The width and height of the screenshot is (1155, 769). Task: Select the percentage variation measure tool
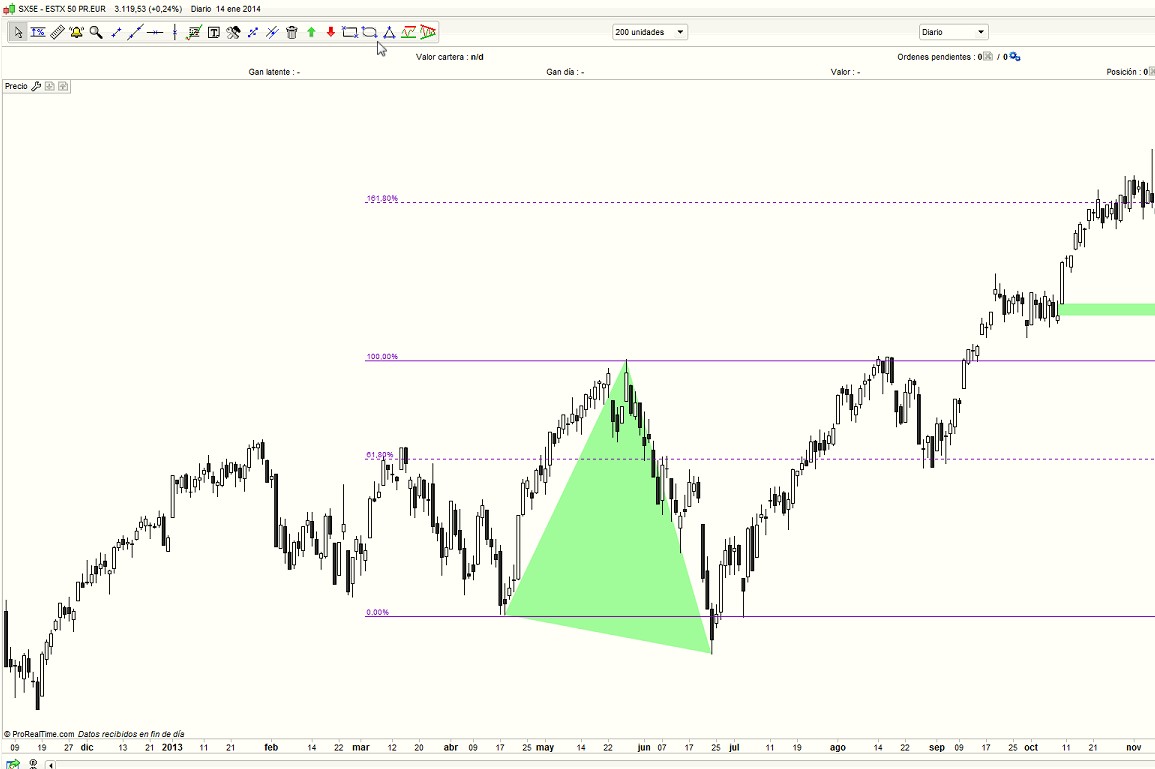(x=38, y=32)
